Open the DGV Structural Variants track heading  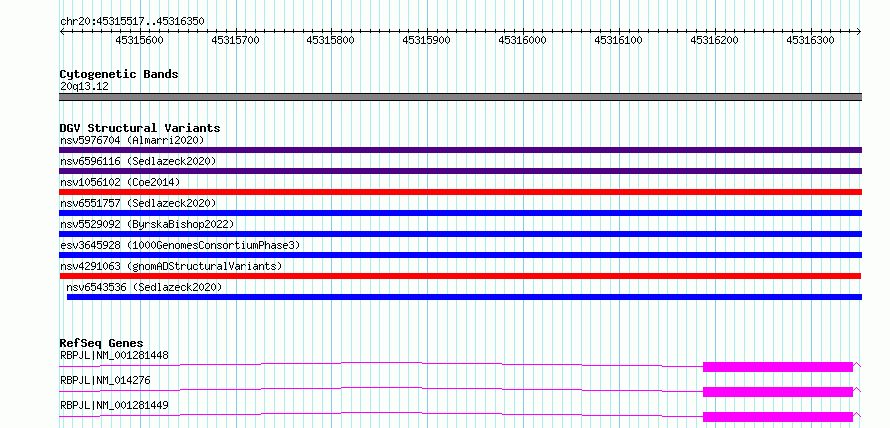pos(140,128)
